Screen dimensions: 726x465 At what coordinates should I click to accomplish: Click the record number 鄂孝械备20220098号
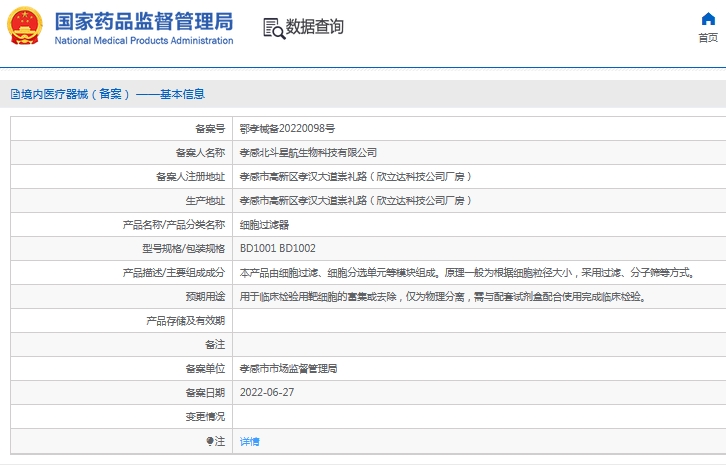pos(287,129)
